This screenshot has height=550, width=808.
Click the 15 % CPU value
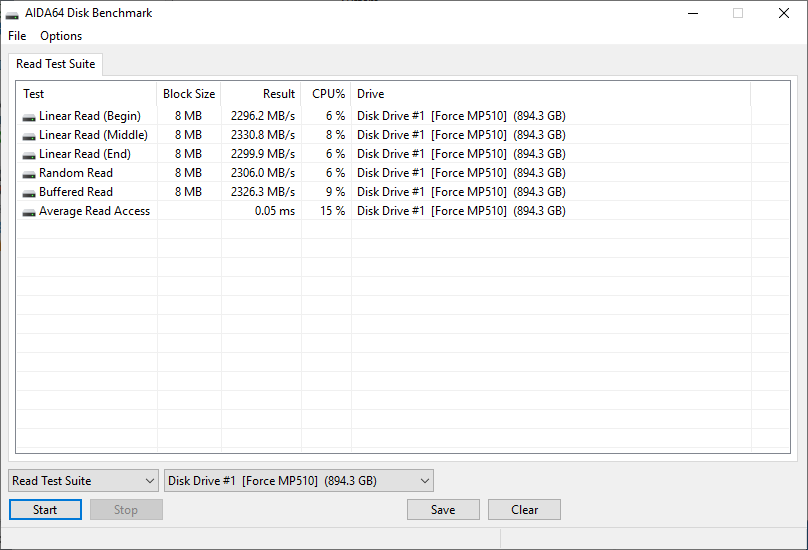tap(332, 211)
